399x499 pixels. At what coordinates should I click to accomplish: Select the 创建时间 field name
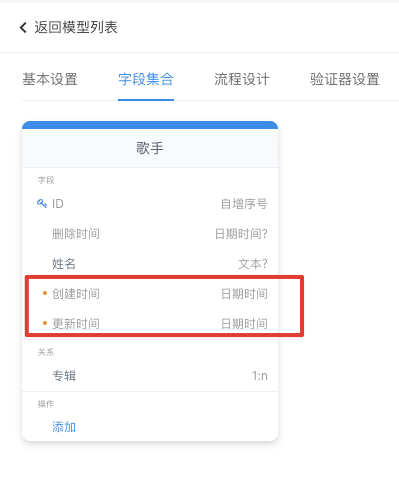76,294
